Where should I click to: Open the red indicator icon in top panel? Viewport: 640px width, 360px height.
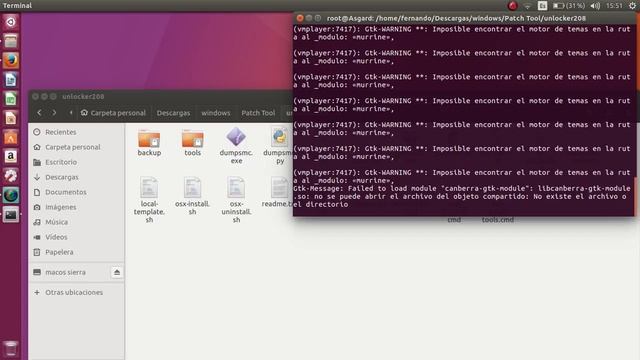coord(513,6)
